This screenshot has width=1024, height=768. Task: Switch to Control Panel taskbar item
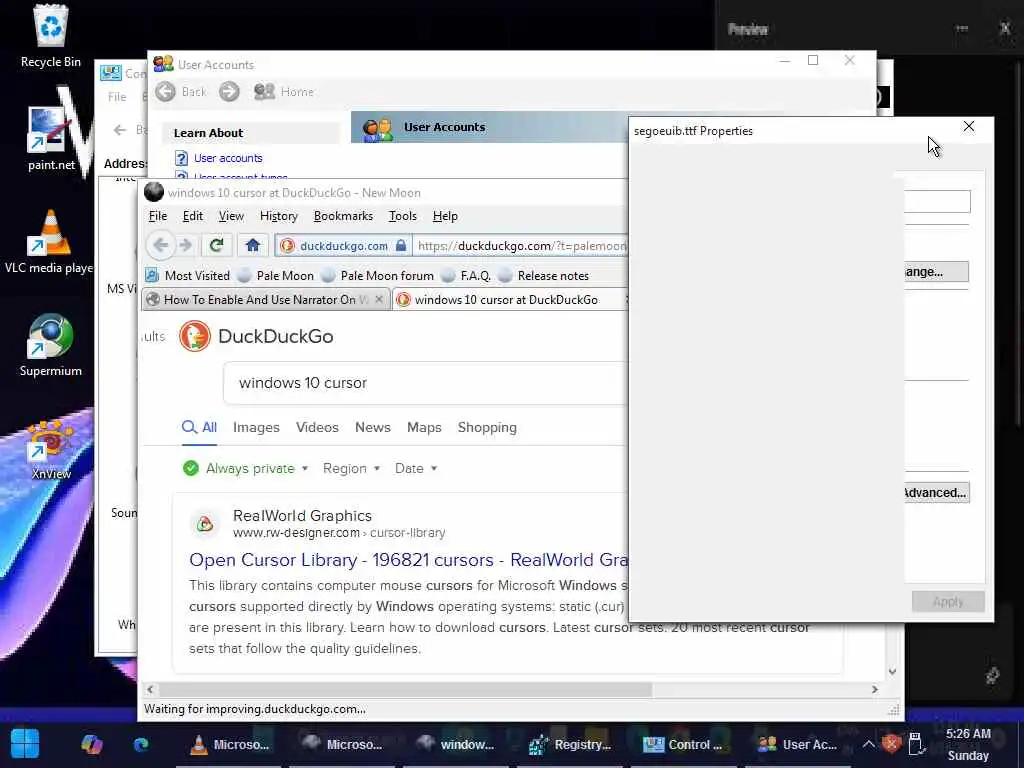[x=684, y=744]
